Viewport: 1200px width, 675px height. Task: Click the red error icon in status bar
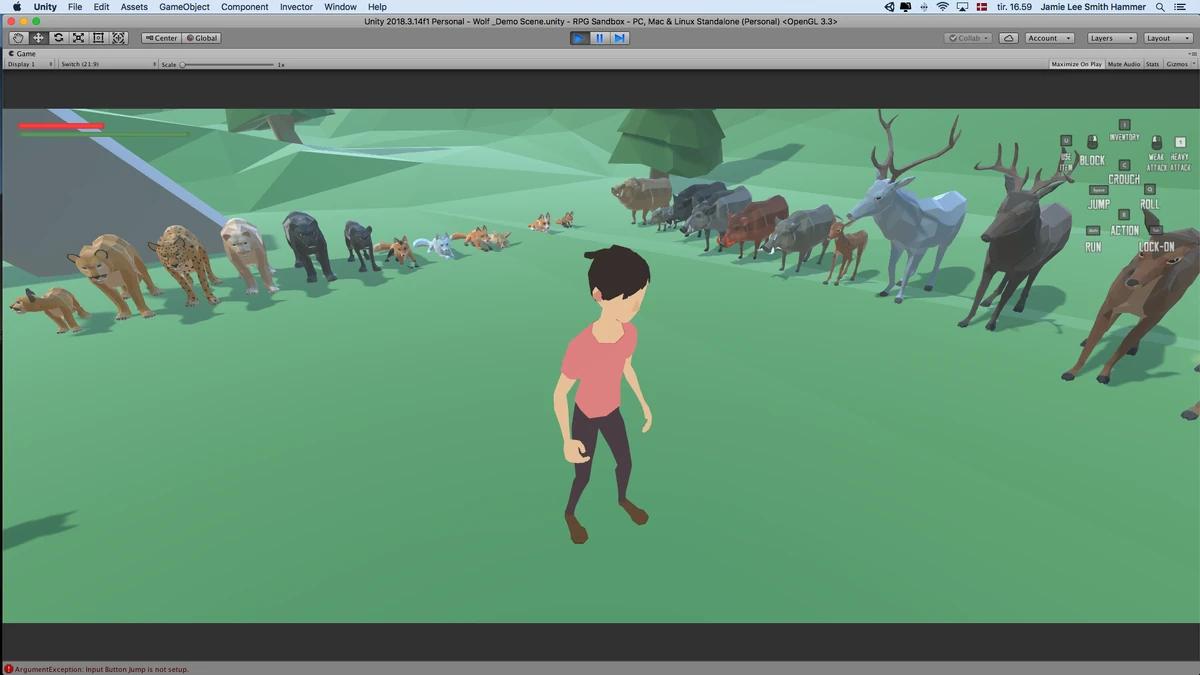click(x=8, y=669)
